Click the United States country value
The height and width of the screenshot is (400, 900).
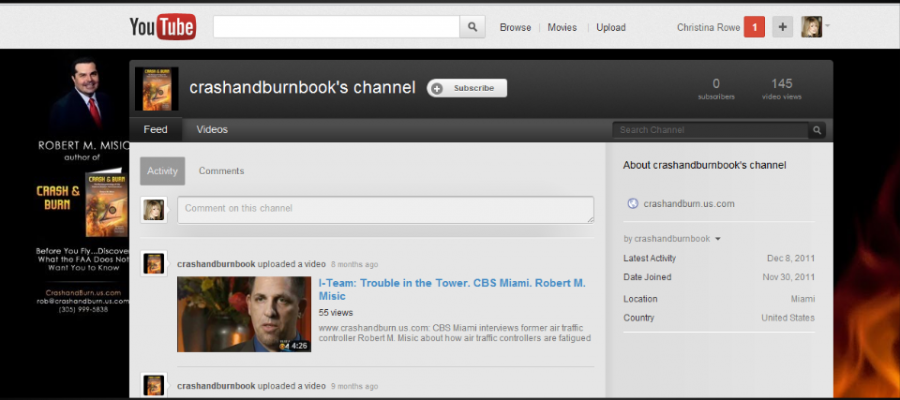click(788, 318)
